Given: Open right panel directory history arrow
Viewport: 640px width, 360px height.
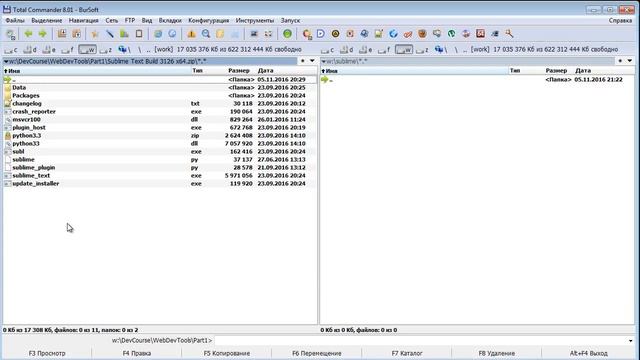Looking at the screenshot, I should (x=630, y=61).
